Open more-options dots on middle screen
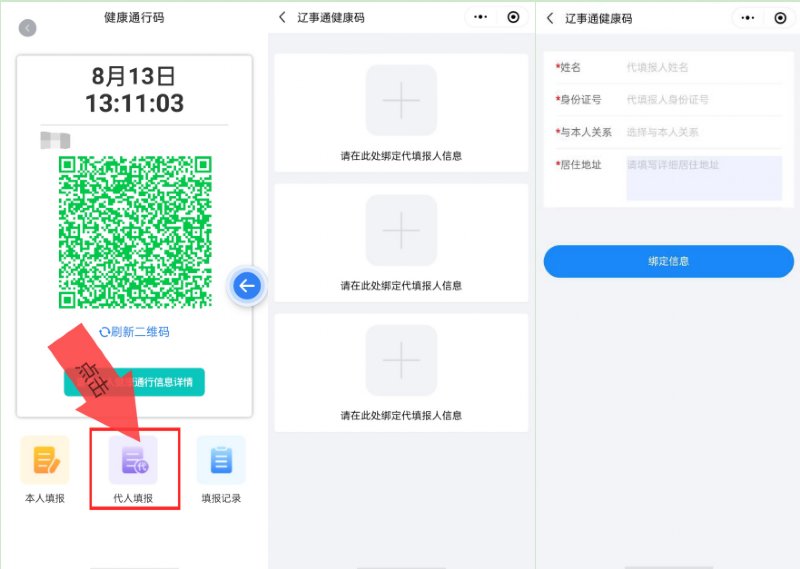Screen dimensions: 800x569 click(x=480, y=17)
